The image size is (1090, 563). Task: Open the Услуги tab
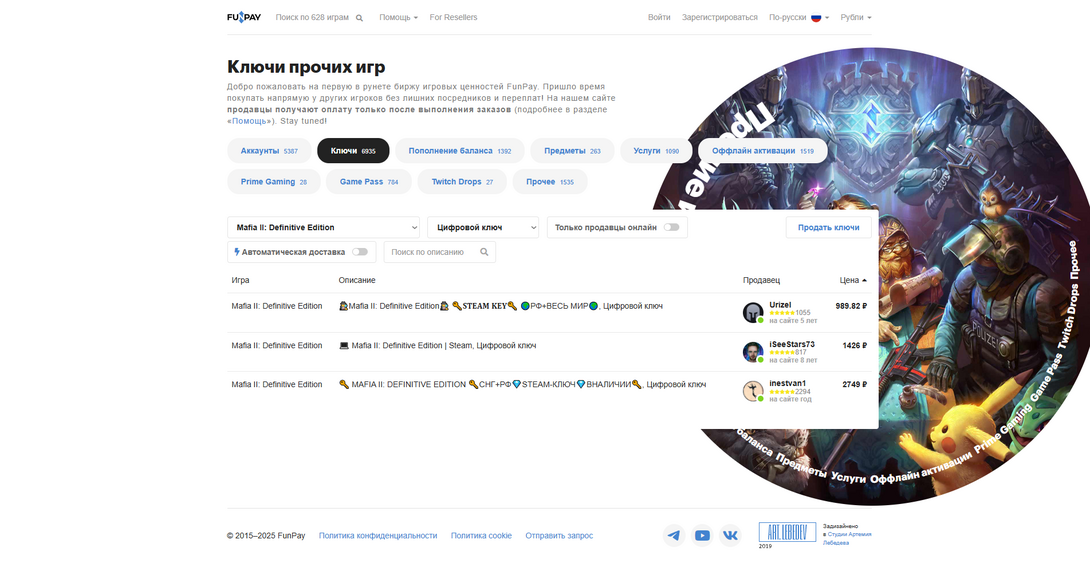click(x=656, y=151)
